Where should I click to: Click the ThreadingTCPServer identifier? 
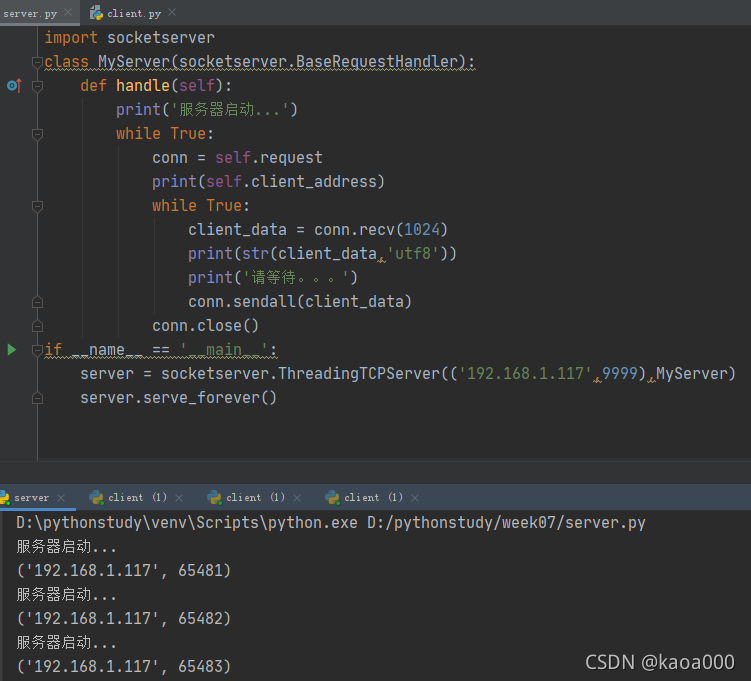pyautogui.click(x=359, y=374)
